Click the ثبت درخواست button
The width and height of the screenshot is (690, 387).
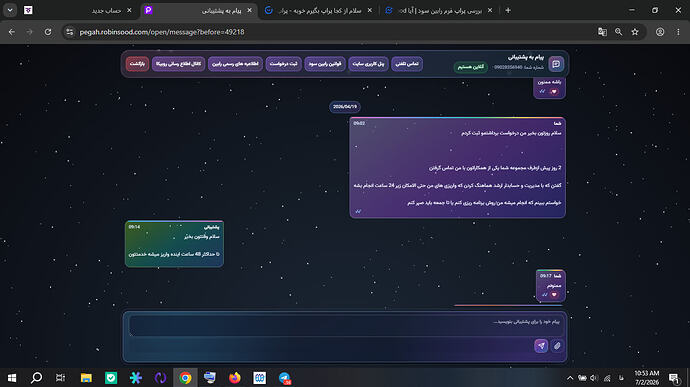[x=283, y=64]
